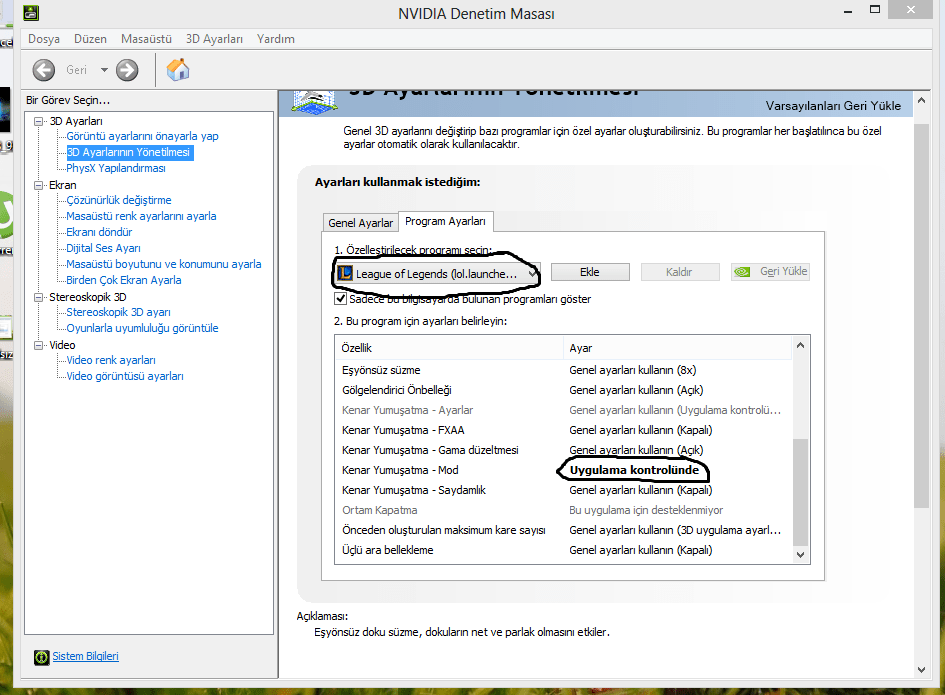Click the Ekle button
The image size is (945, 695).
coord(590,272)
